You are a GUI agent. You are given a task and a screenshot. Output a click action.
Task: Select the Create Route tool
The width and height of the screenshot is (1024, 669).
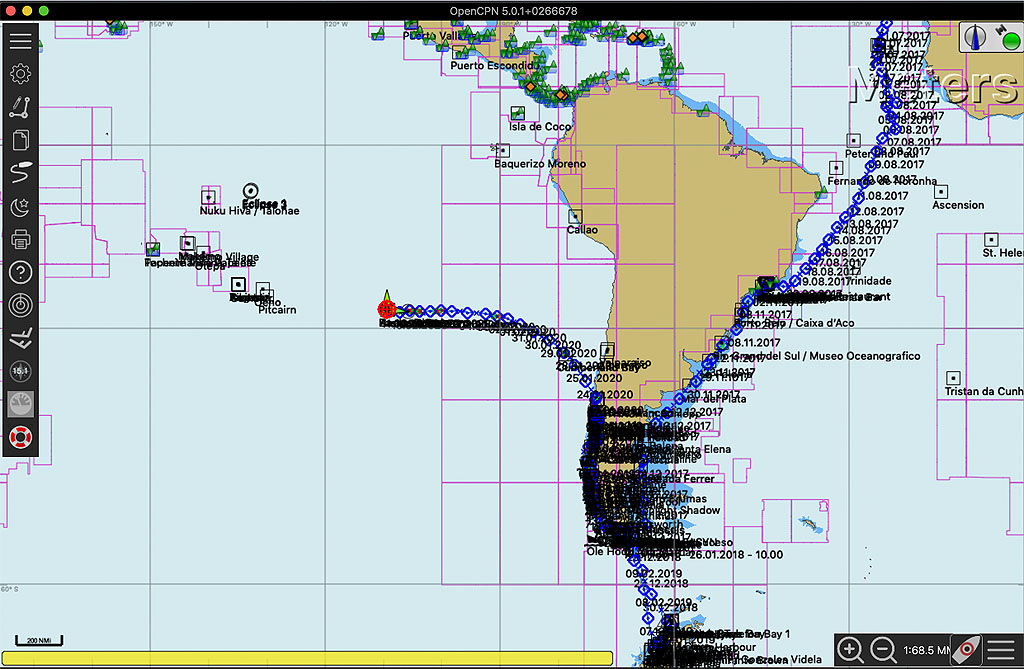pos(20,108)
